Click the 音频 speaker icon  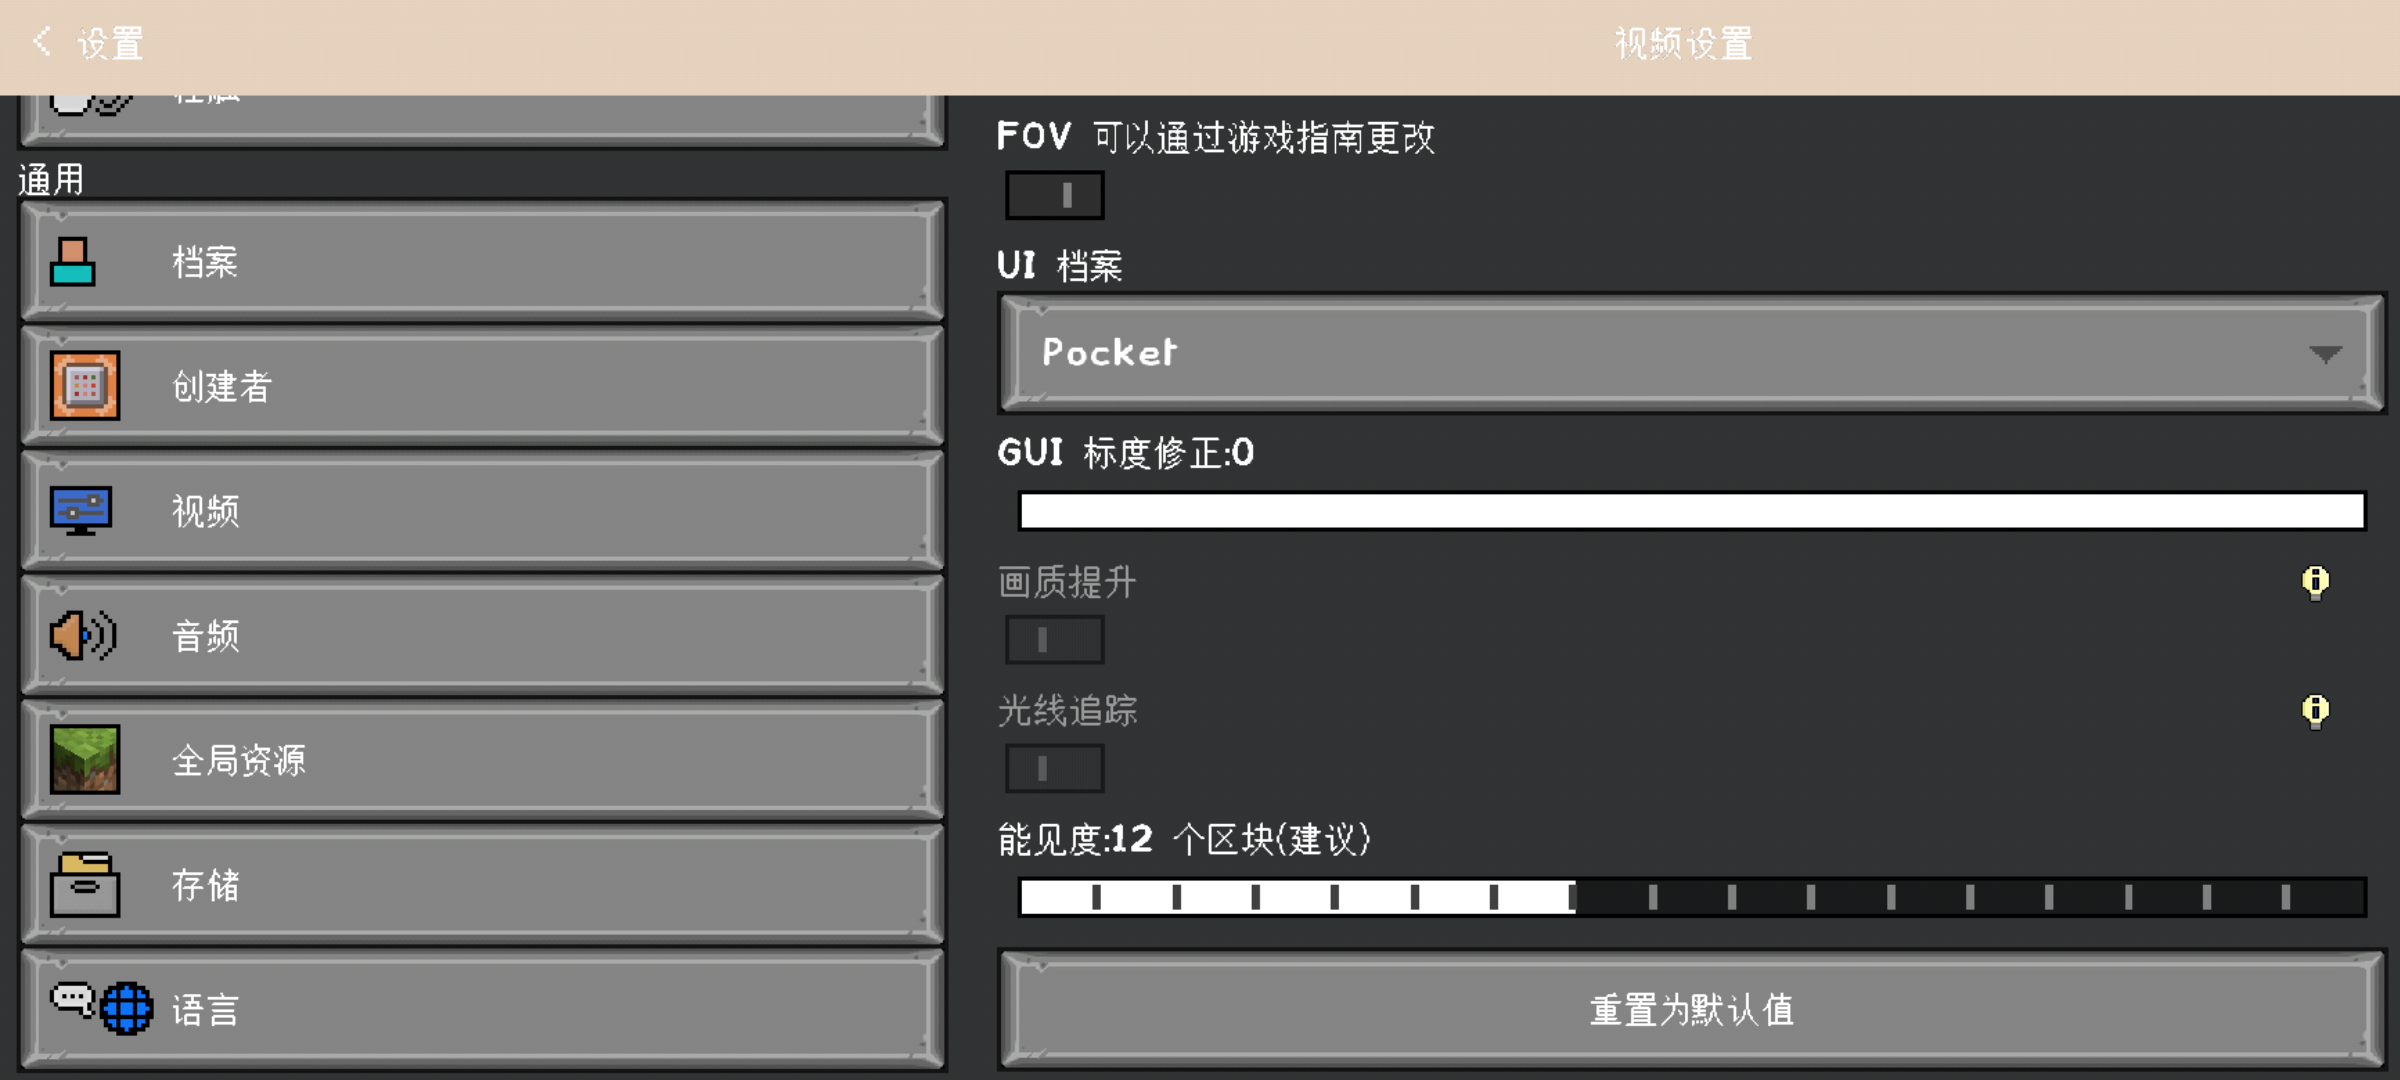(83, 635)
